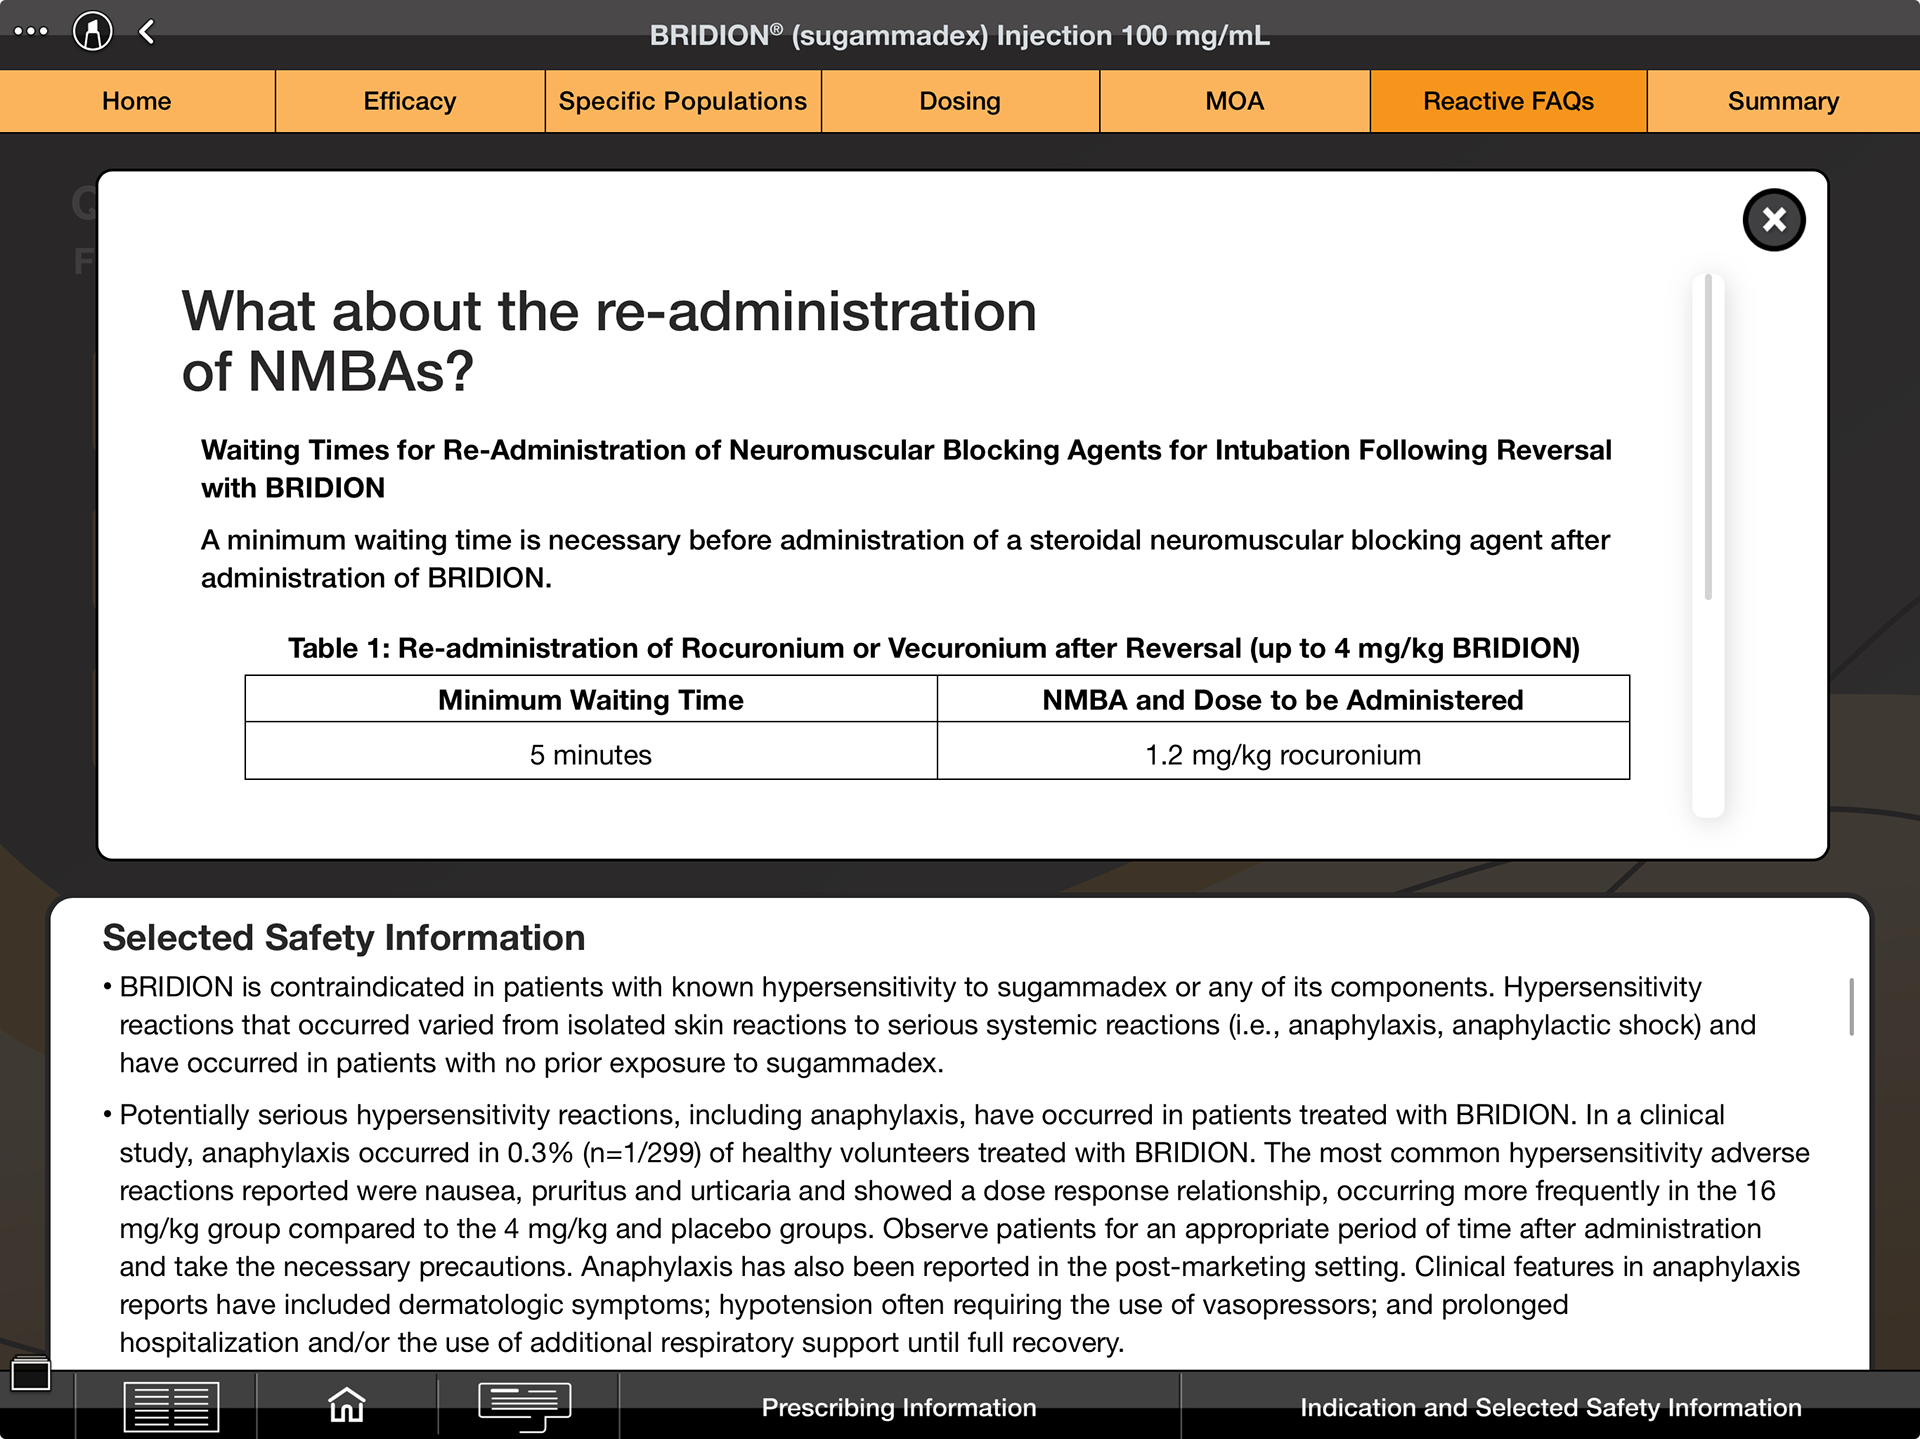Select the Reactive FAQs tab
This screenshot has width=1920, height=1439.
tap(1508, 101)
